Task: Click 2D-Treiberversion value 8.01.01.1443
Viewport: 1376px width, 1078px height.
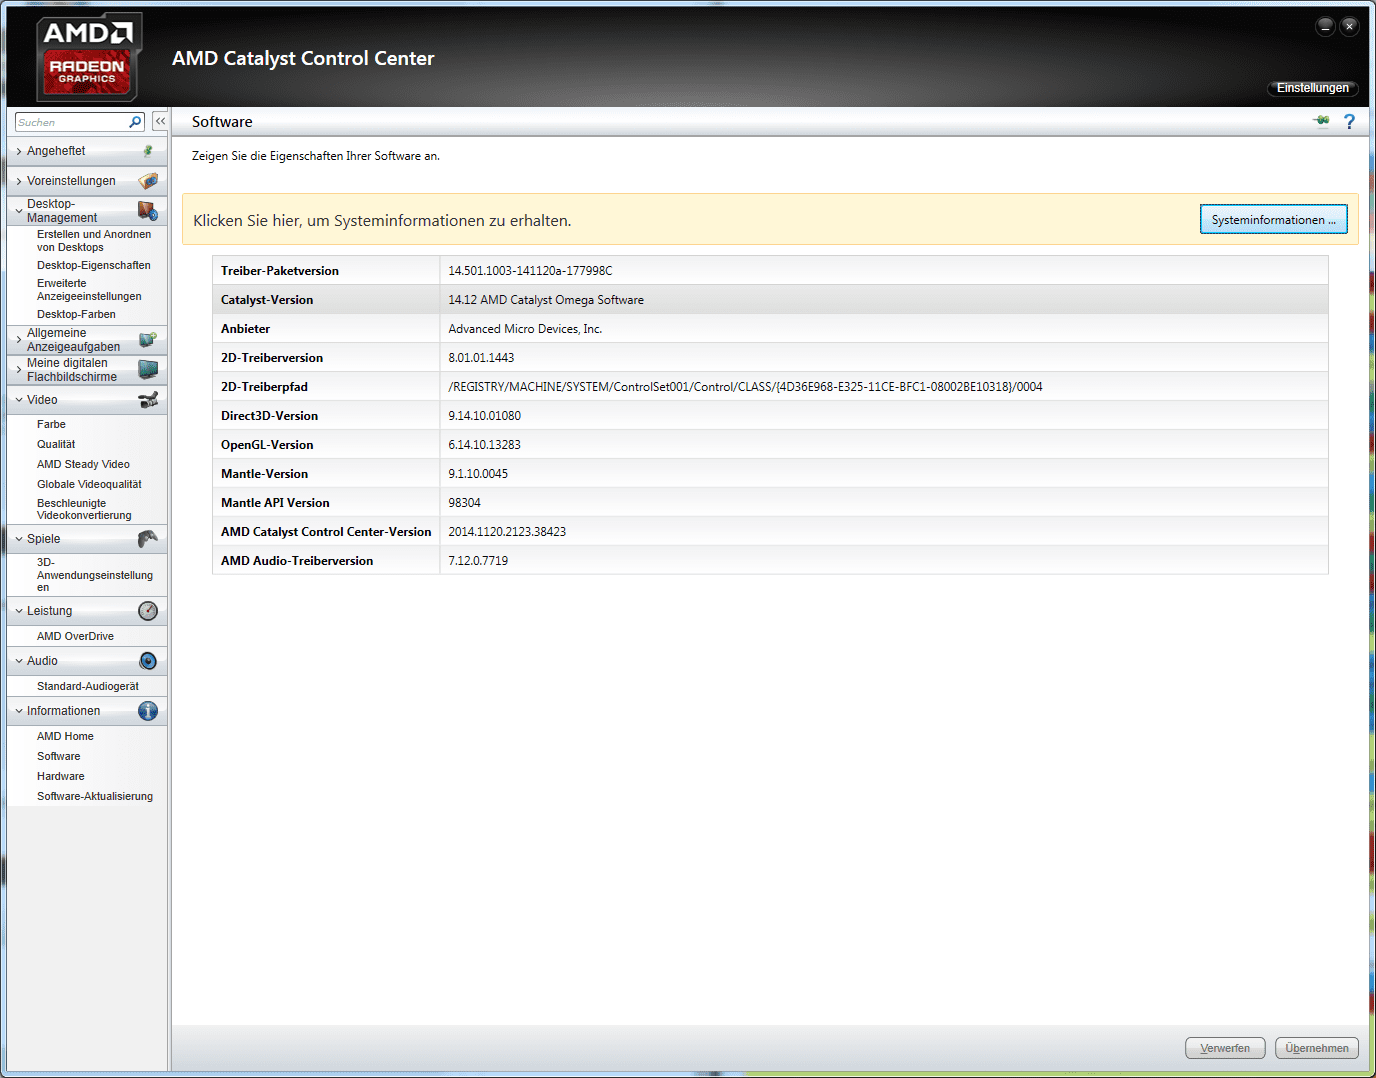Action: click(481, 358)
